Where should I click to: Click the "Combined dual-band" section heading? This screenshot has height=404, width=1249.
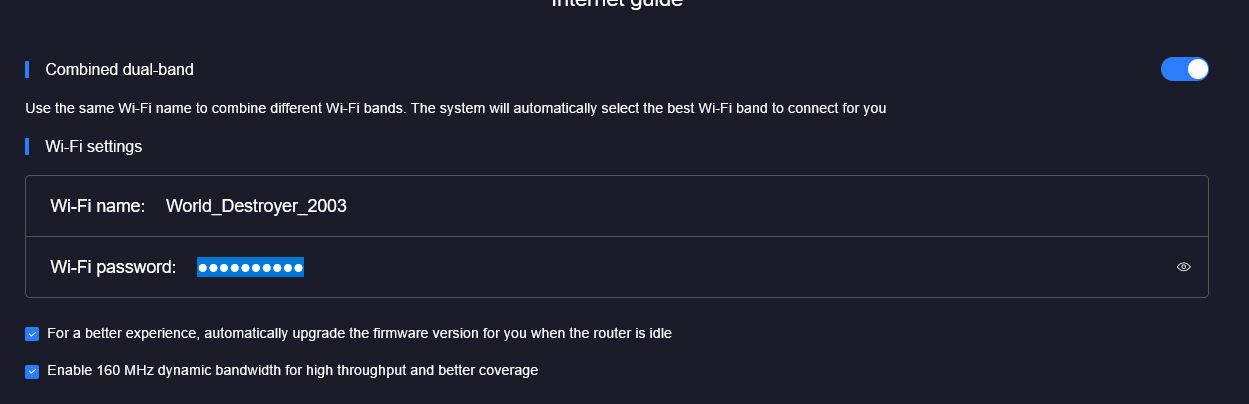pyautogui.click(x=119, y=69)
